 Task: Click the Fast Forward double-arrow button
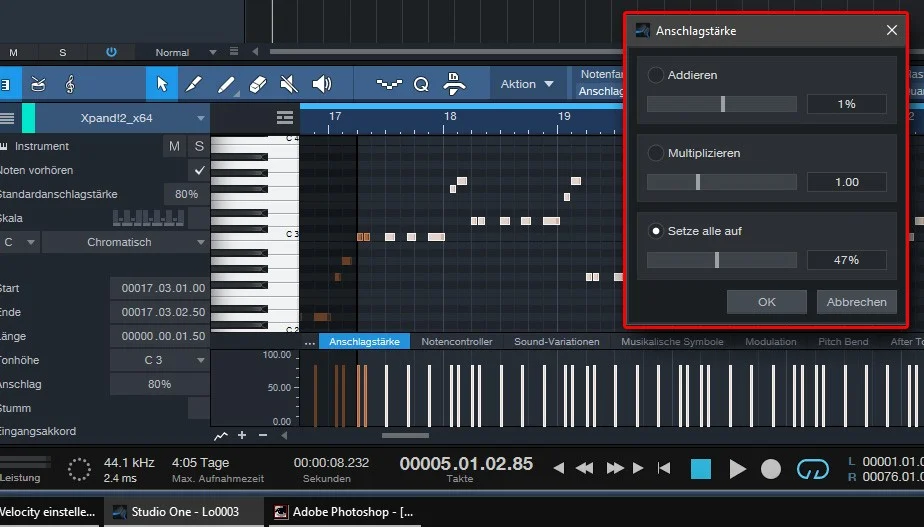[615, 468]
